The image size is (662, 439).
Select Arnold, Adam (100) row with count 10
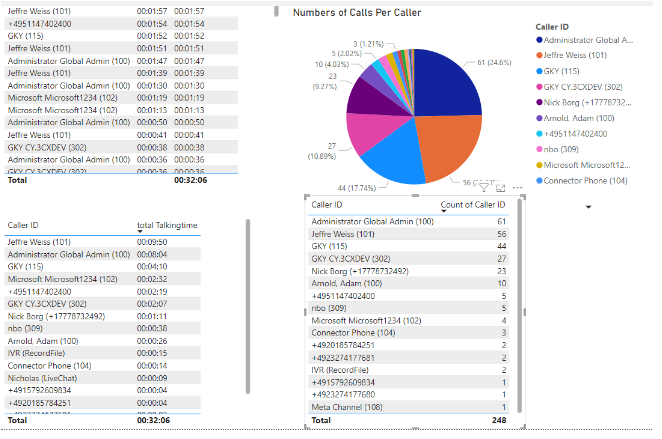point(409,284)
